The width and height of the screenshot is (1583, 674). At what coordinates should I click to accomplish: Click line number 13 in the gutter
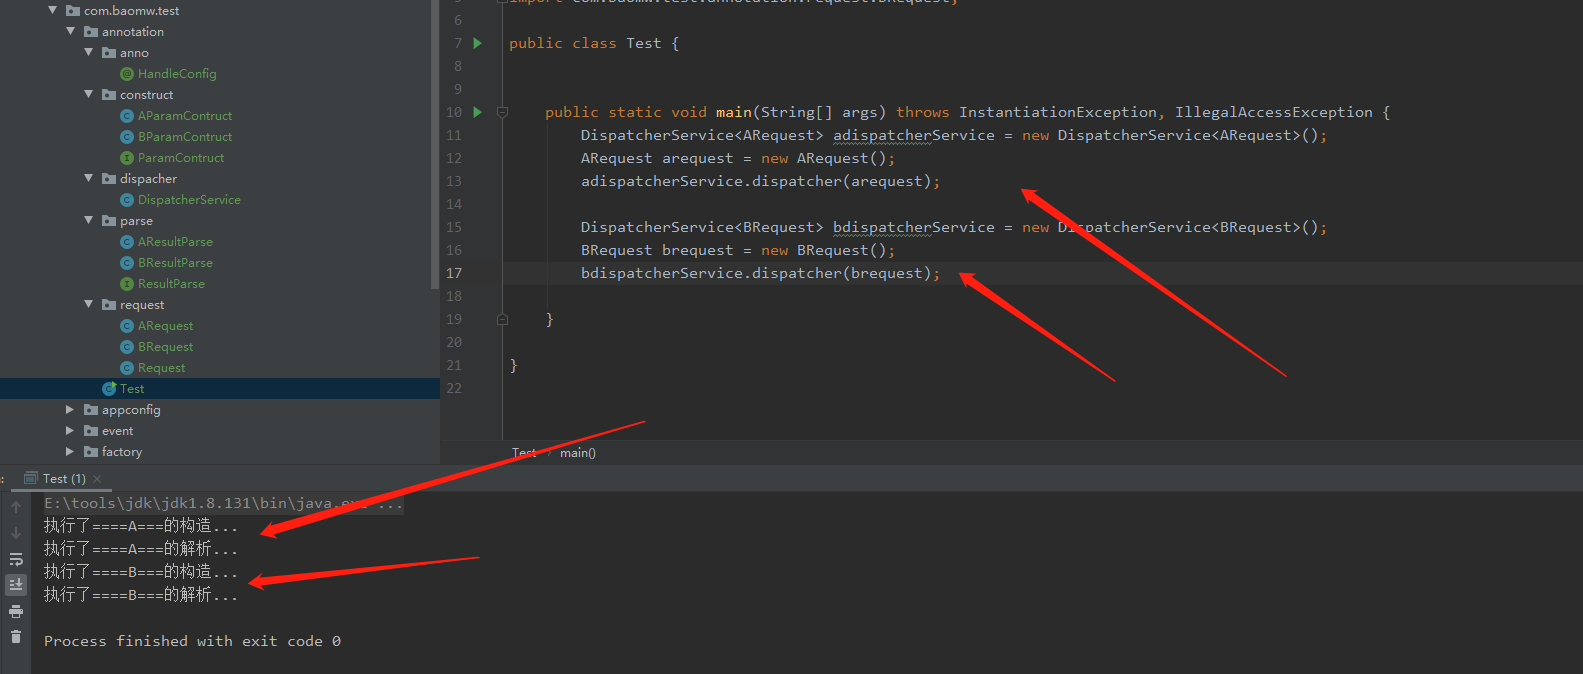coord(454,181)
